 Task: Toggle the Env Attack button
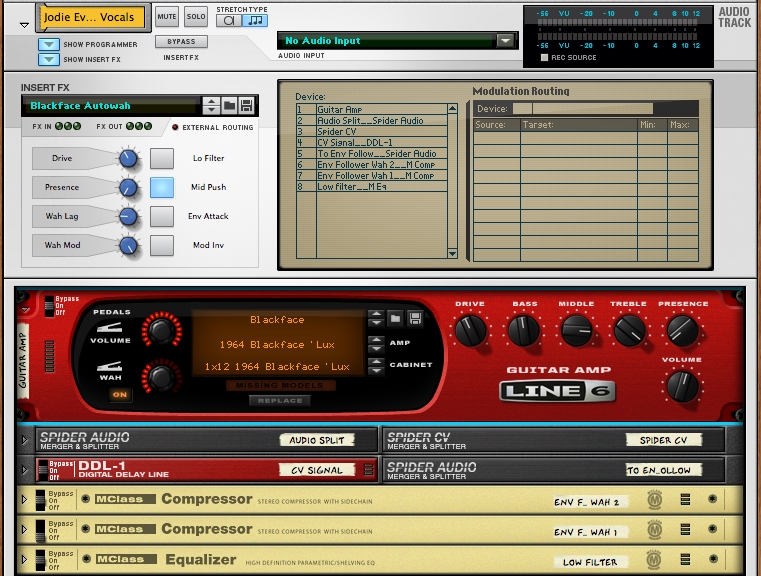click(162, 216)
